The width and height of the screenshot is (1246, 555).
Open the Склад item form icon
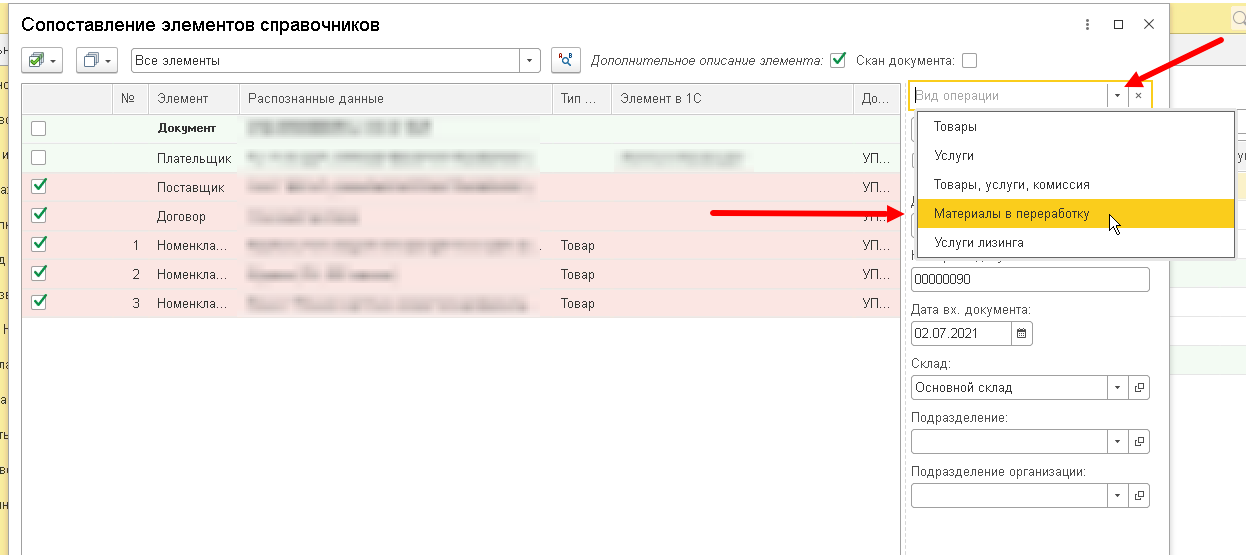1139,388
